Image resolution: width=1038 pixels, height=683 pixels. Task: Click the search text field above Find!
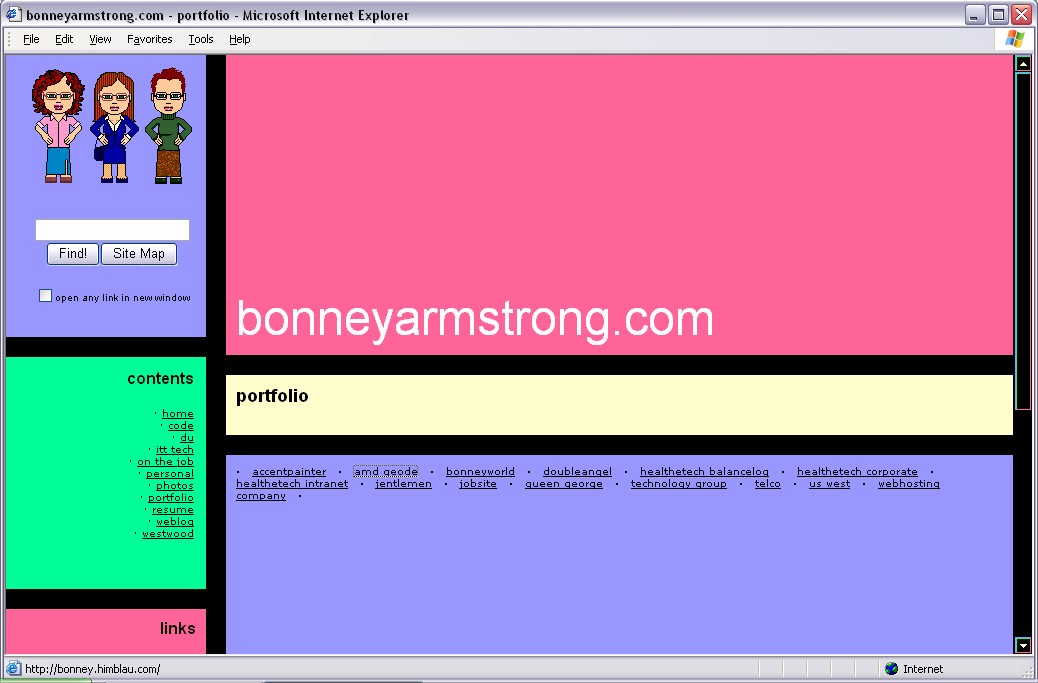[x=112, y=230]
